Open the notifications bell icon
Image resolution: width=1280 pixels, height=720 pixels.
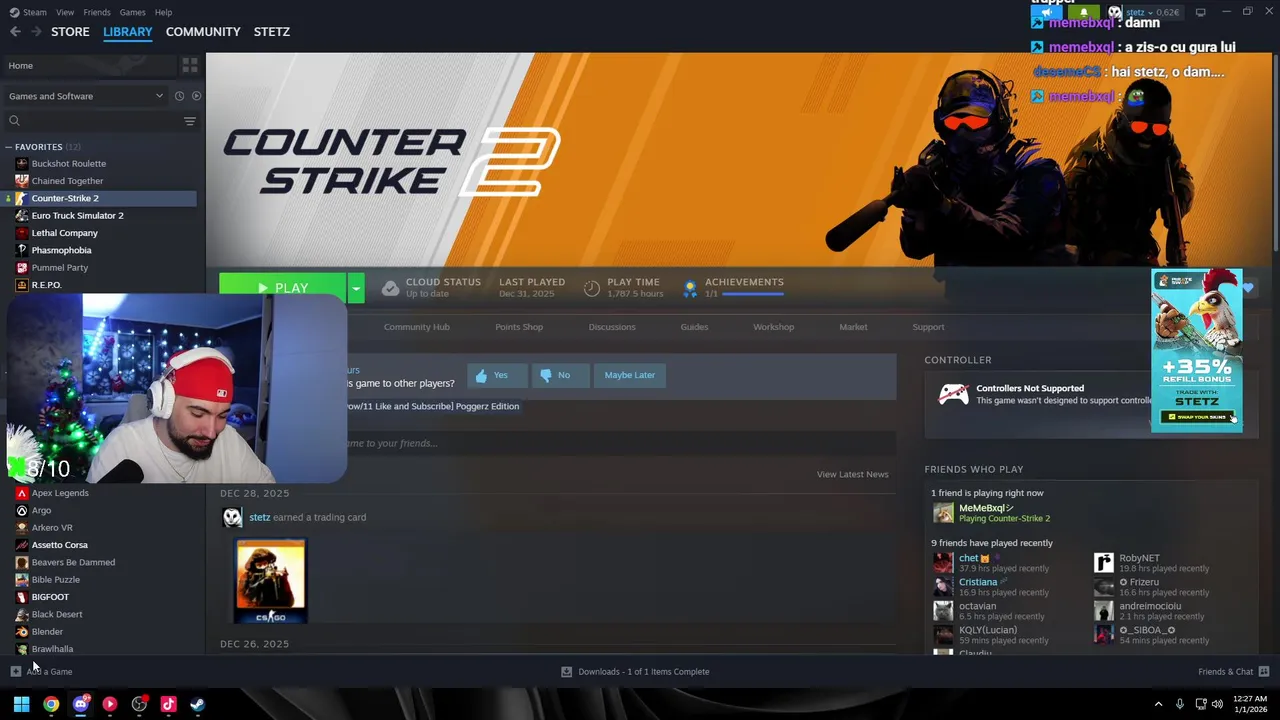coord(1083,12)
